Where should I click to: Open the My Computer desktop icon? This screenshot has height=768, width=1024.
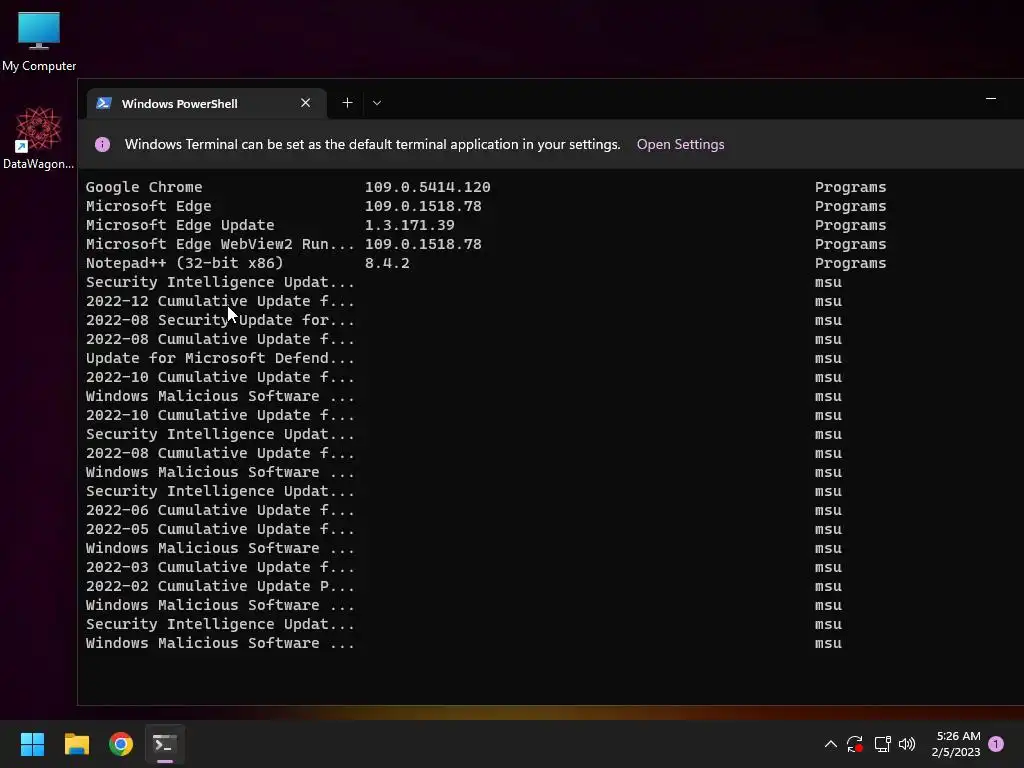(x=39, y=40)
